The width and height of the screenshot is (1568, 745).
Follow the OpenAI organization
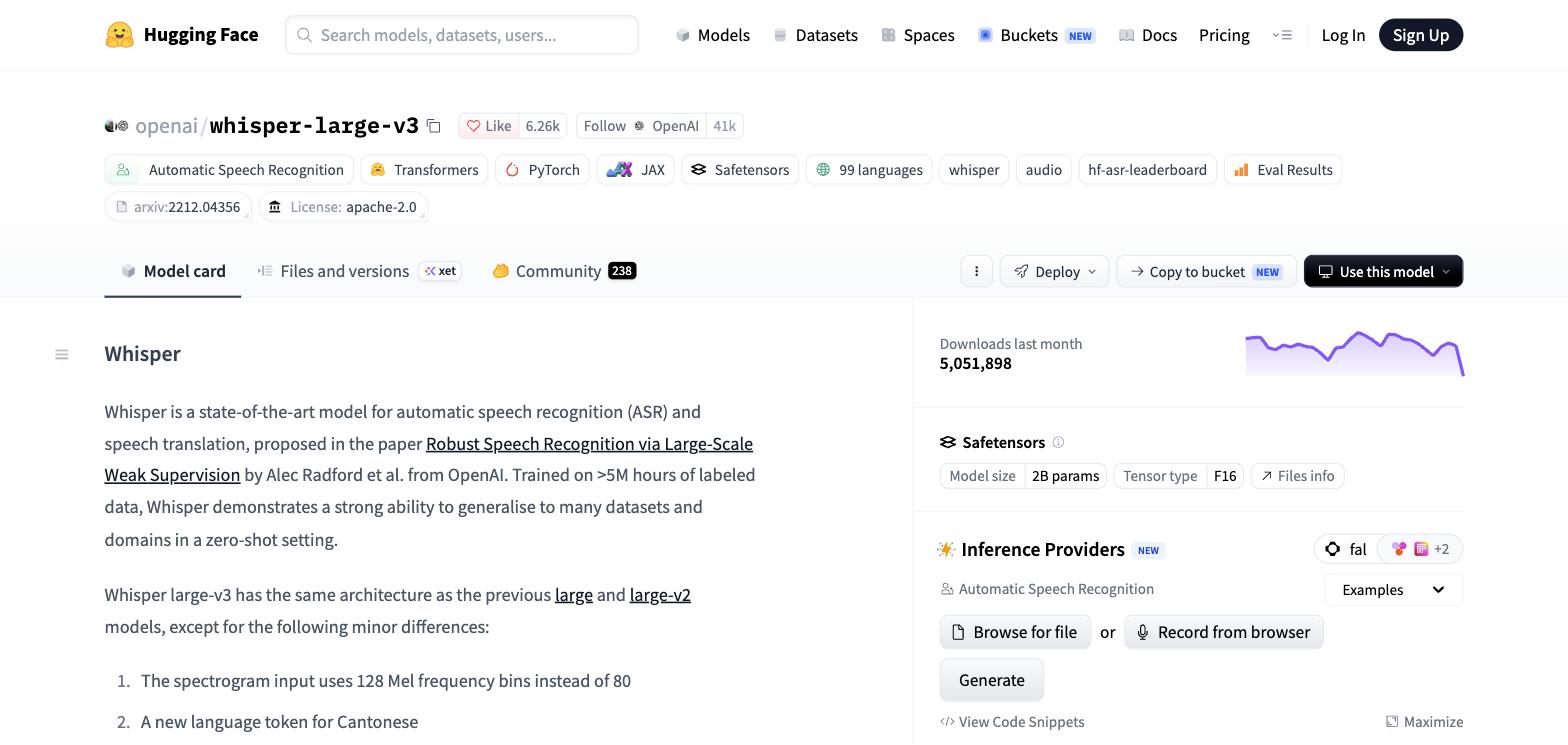pos(641,126)
